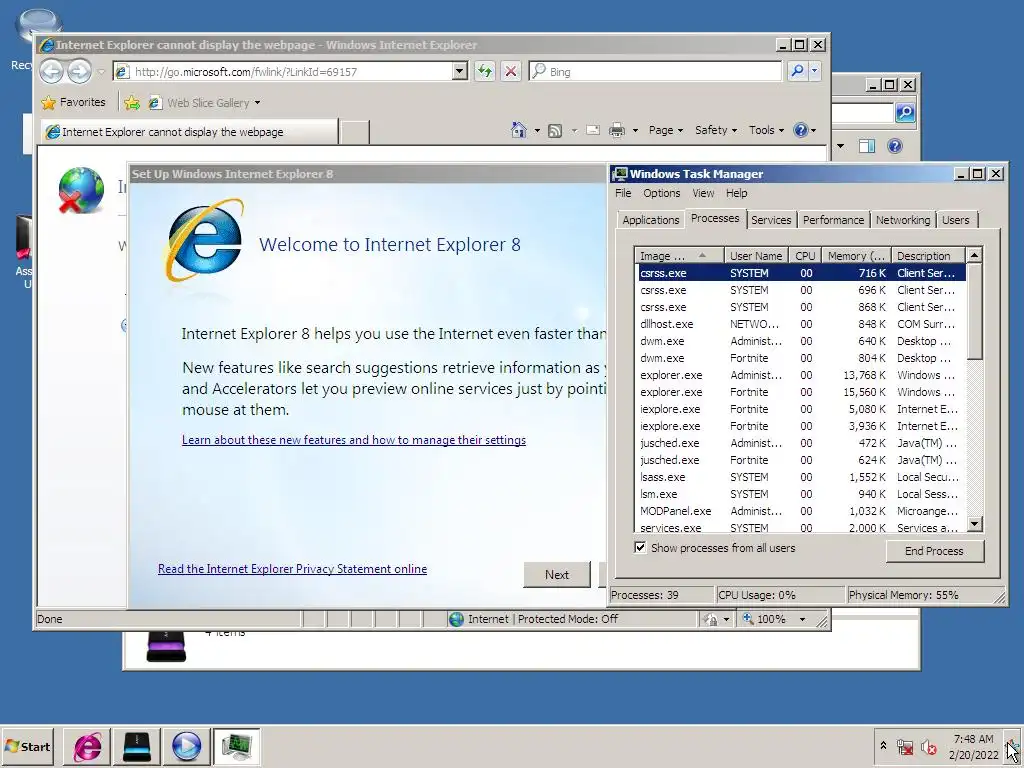
Task: Click the Bing search magnifier button
Action: pos(797,71)
